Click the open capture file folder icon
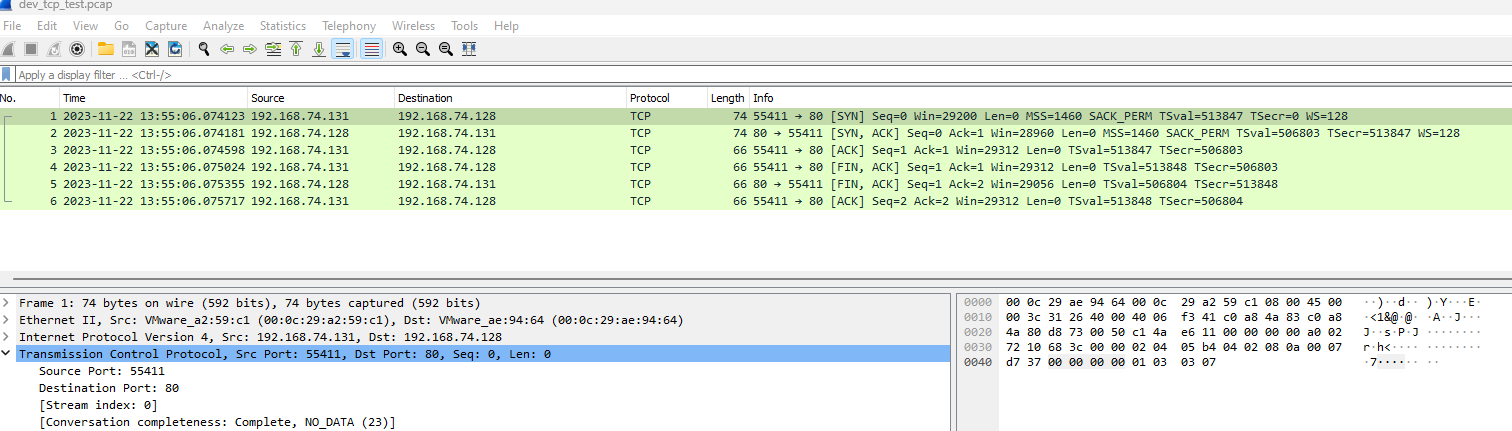1512x431 pixels. (105, 49)
